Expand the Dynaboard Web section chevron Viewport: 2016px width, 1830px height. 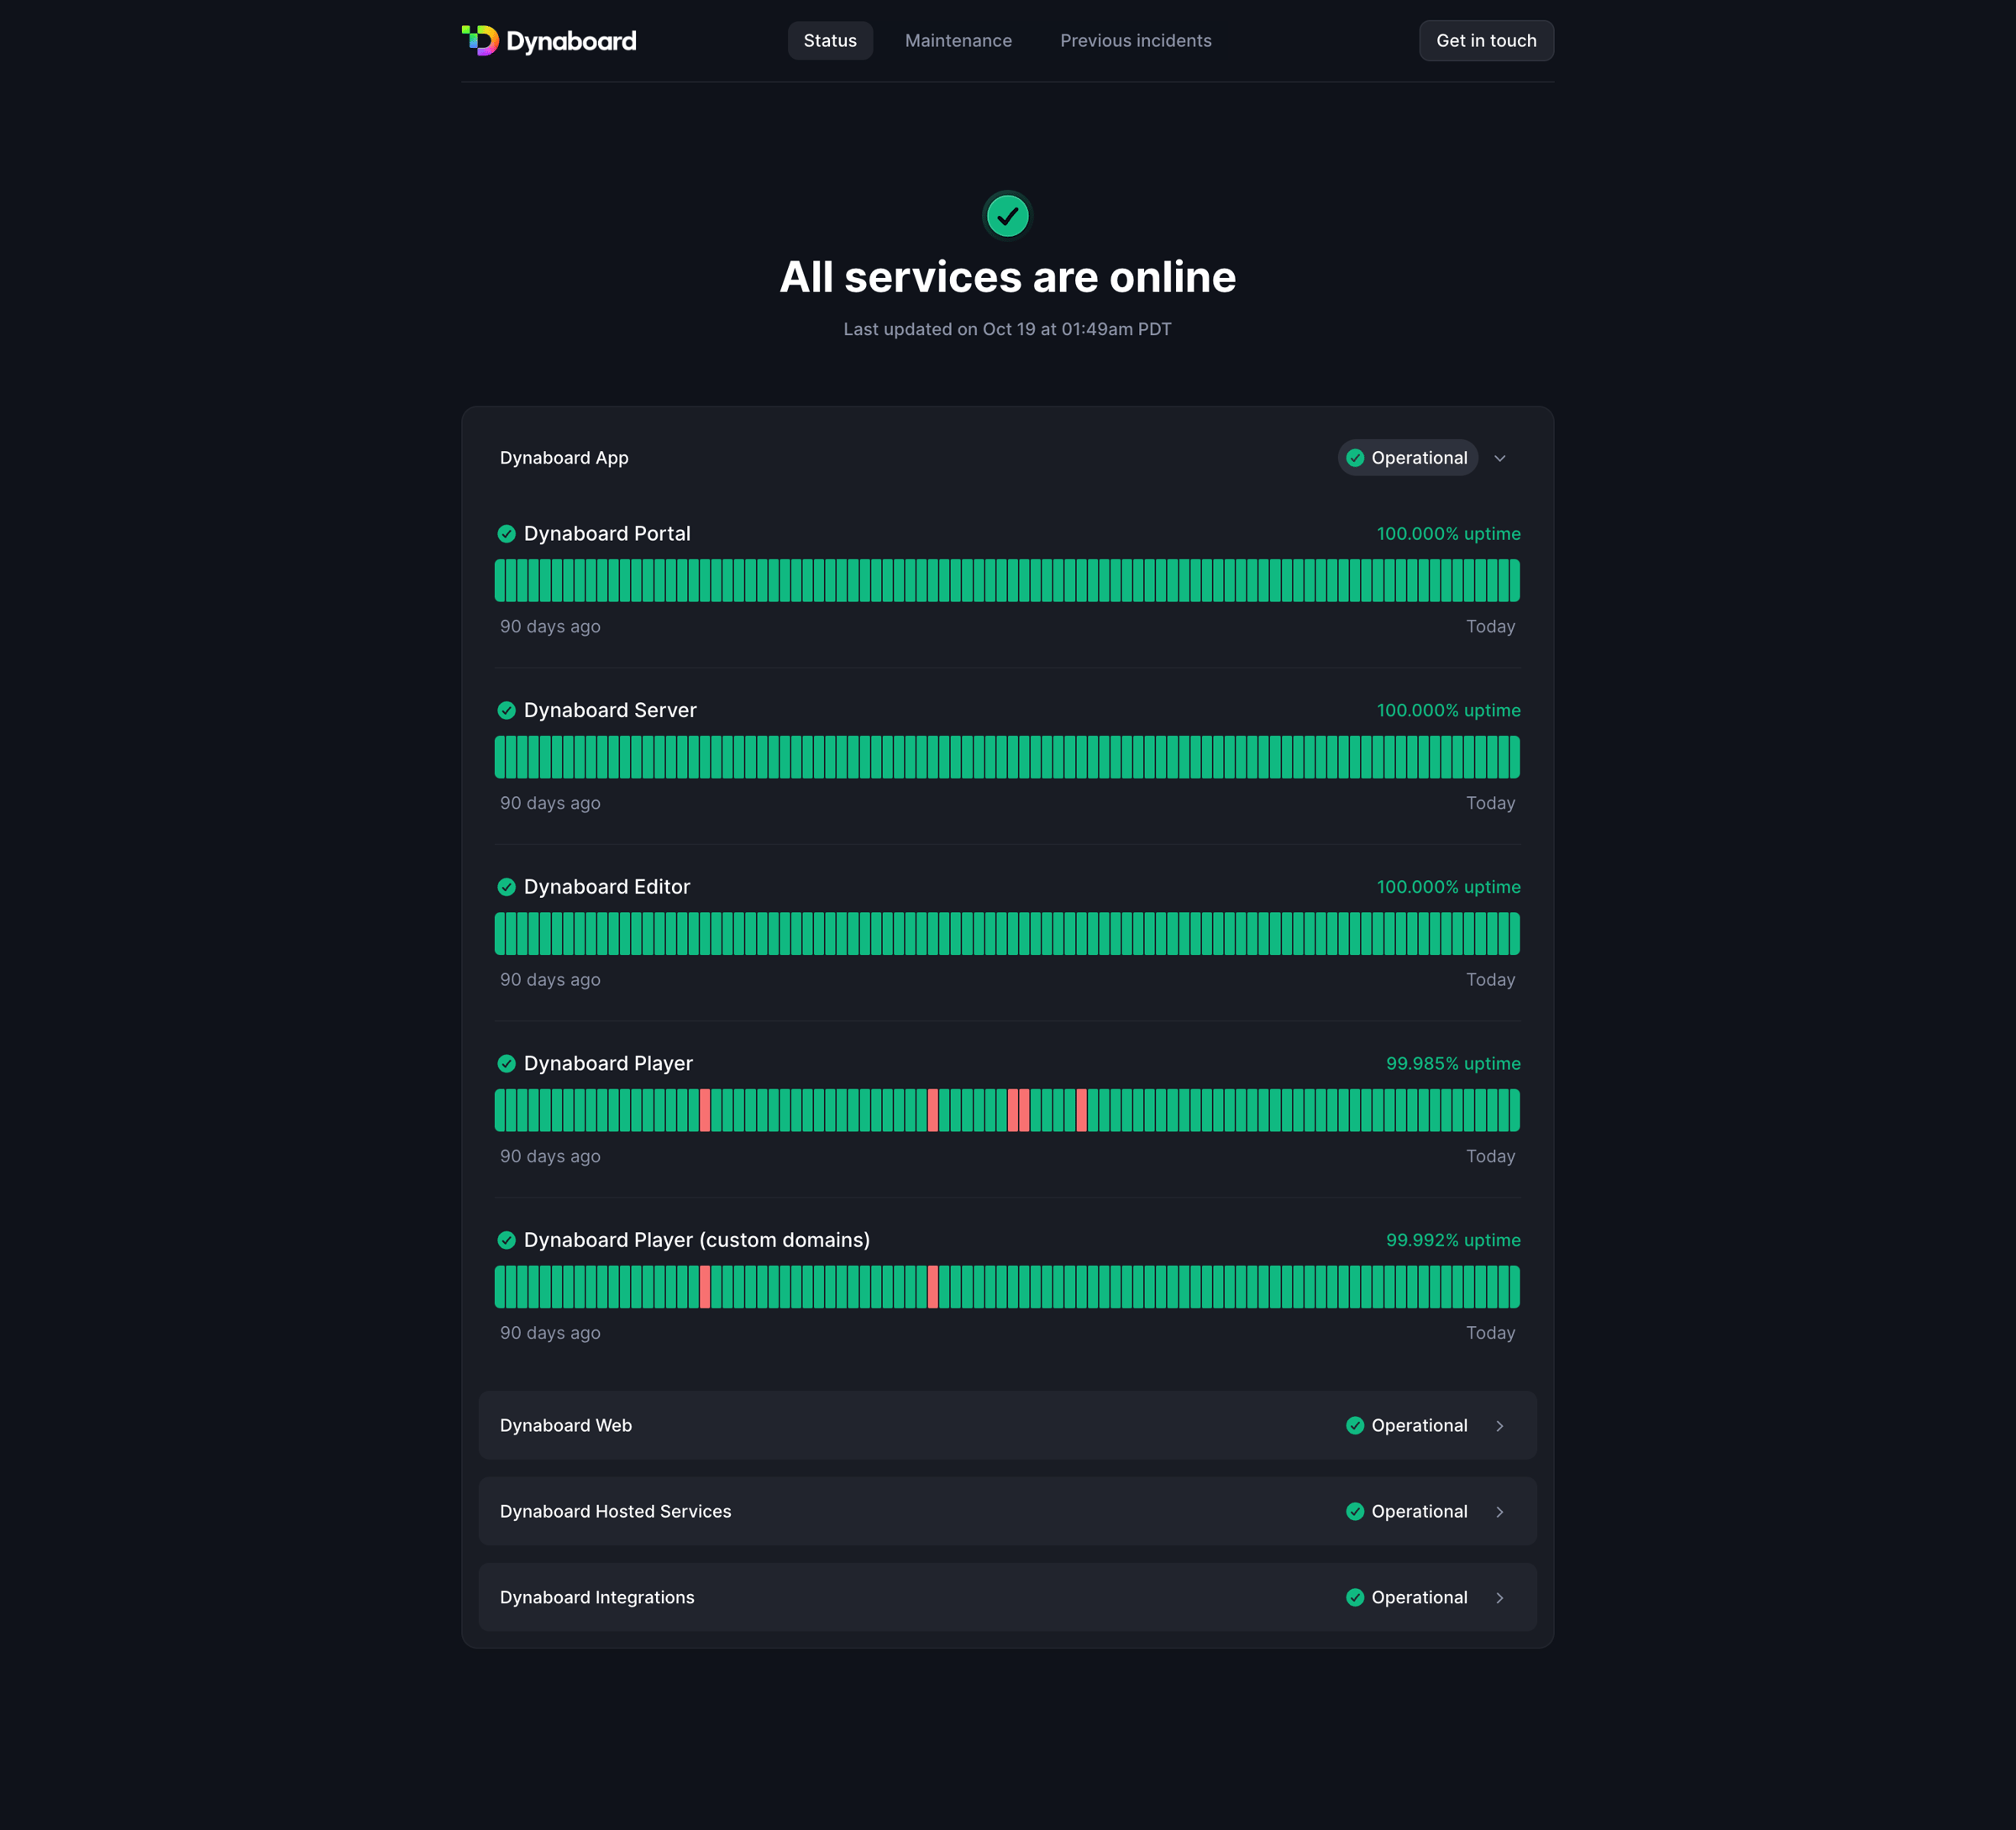[1499, 1426]
